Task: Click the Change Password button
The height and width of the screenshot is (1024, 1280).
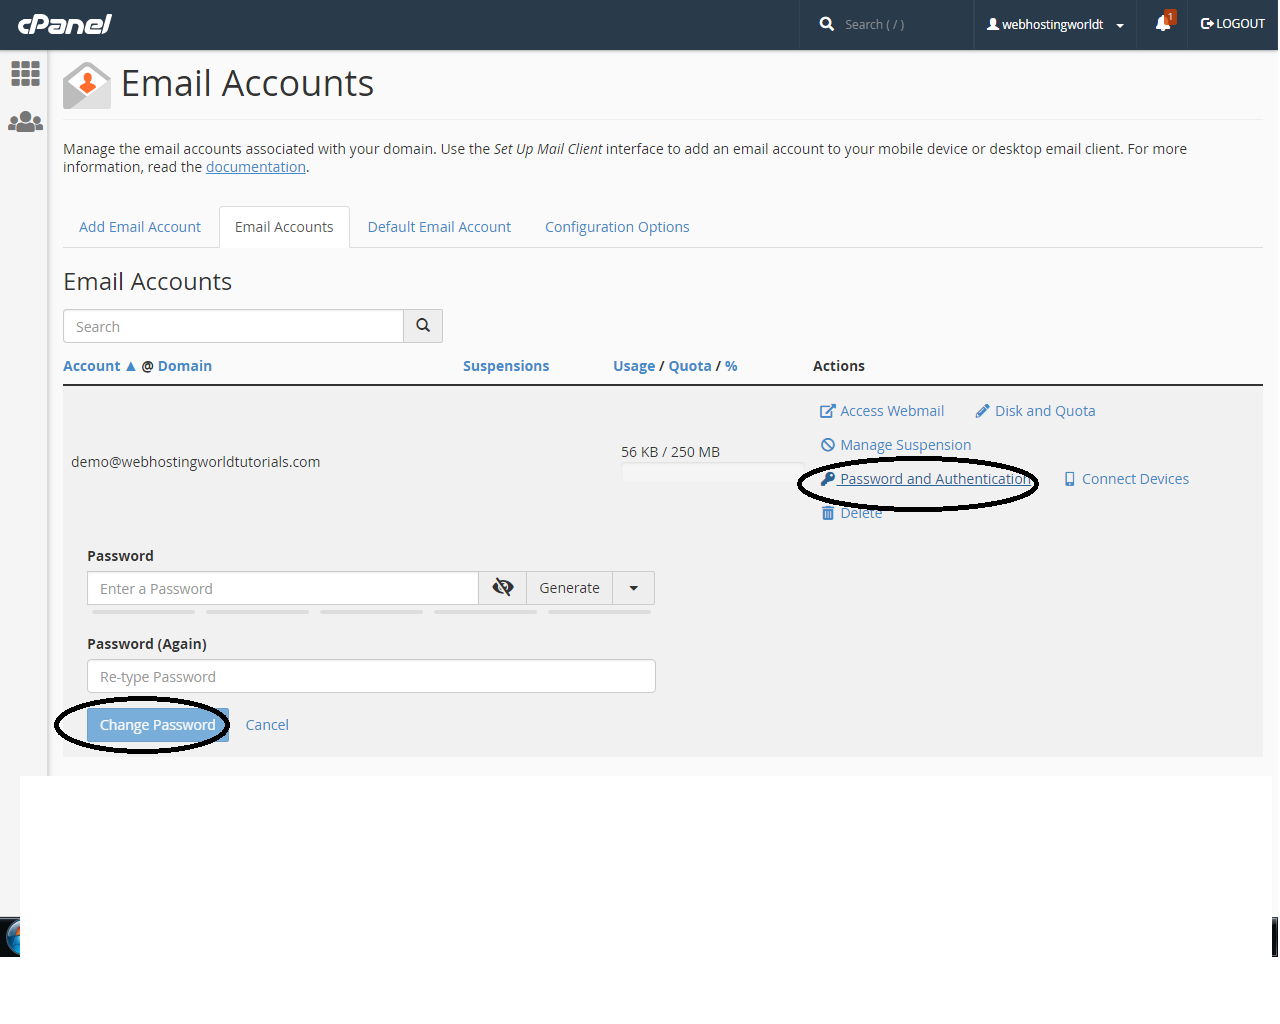Action: click(157, 724)
